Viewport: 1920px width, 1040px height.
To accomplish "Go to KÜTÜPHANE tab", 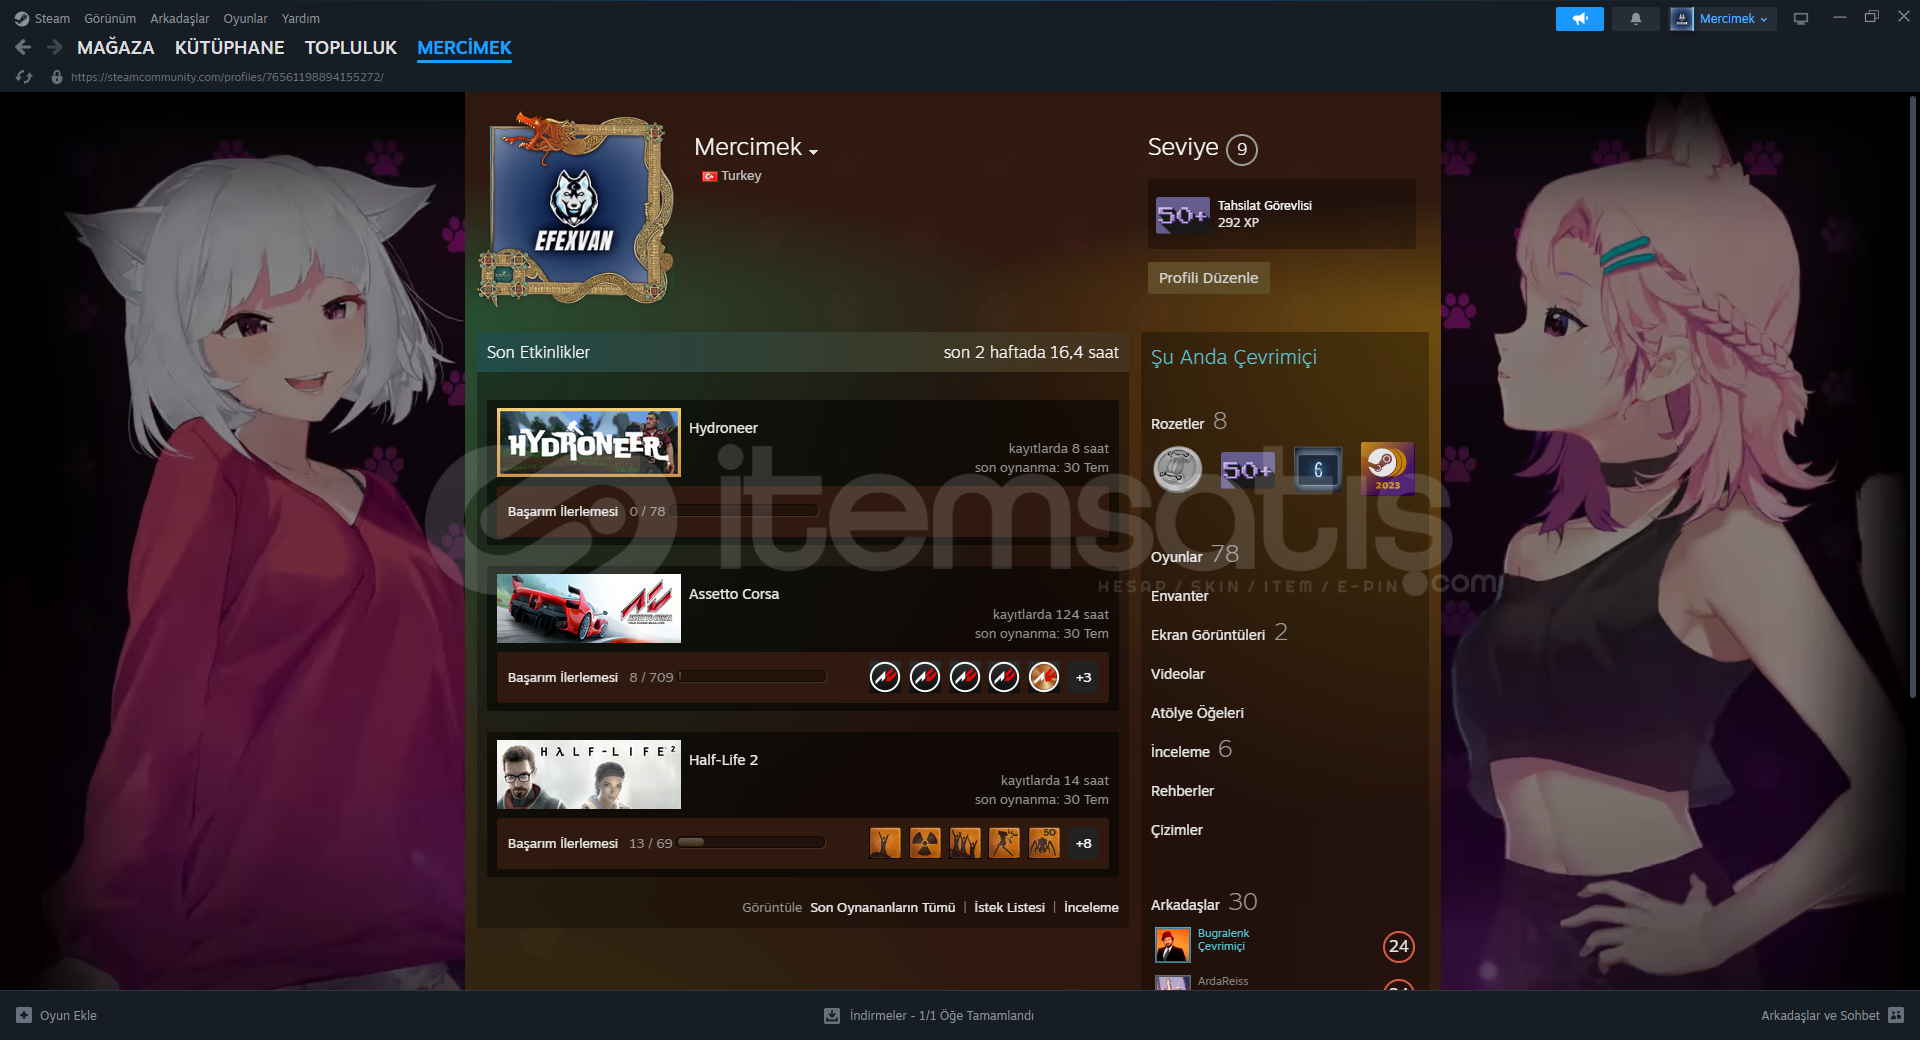I will pyautogui.click(x=229, y=47).
